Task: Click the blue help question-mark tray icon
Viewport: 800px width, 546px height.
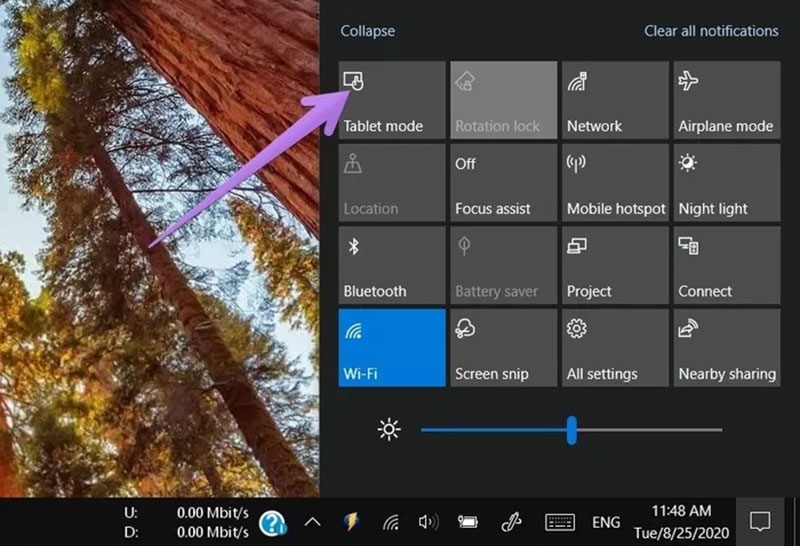Action: pyautogui.click(x=272, y=524)
